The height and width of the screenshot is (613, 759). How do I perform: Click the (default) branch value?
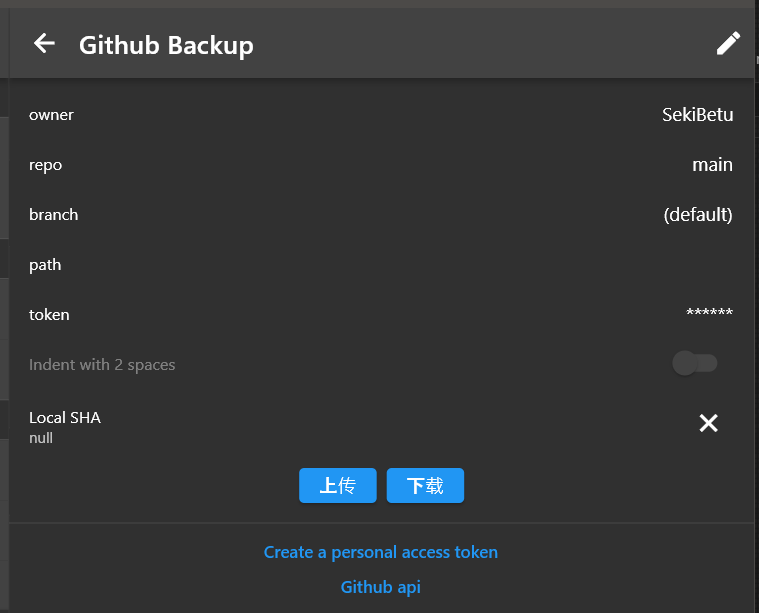(x=698, y=215)
